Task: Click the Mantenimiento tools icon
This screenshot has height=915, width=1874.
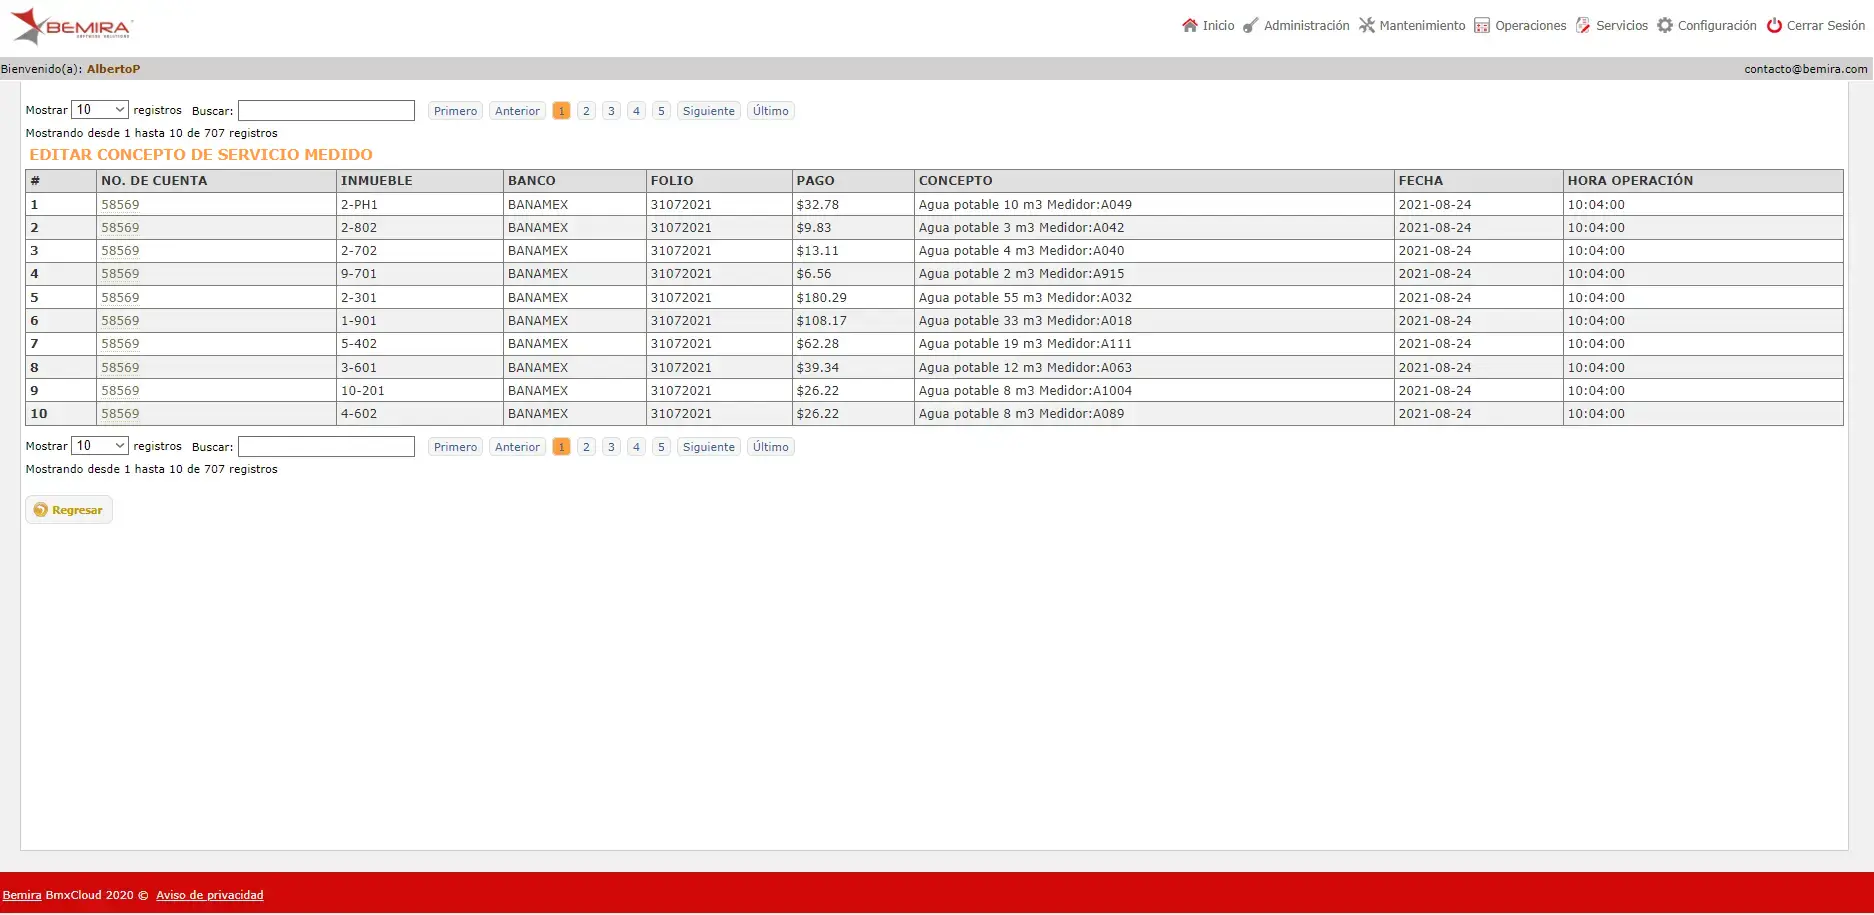Action: tap(1366, 25)
